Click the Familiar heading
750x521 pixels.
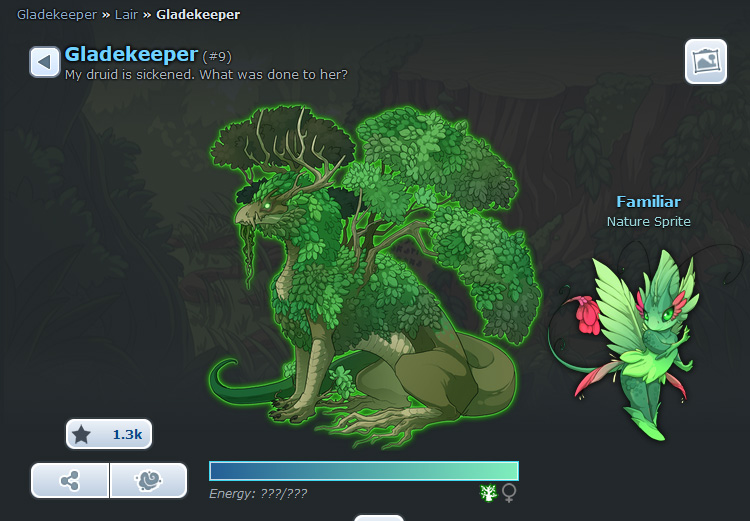(648, 201)
